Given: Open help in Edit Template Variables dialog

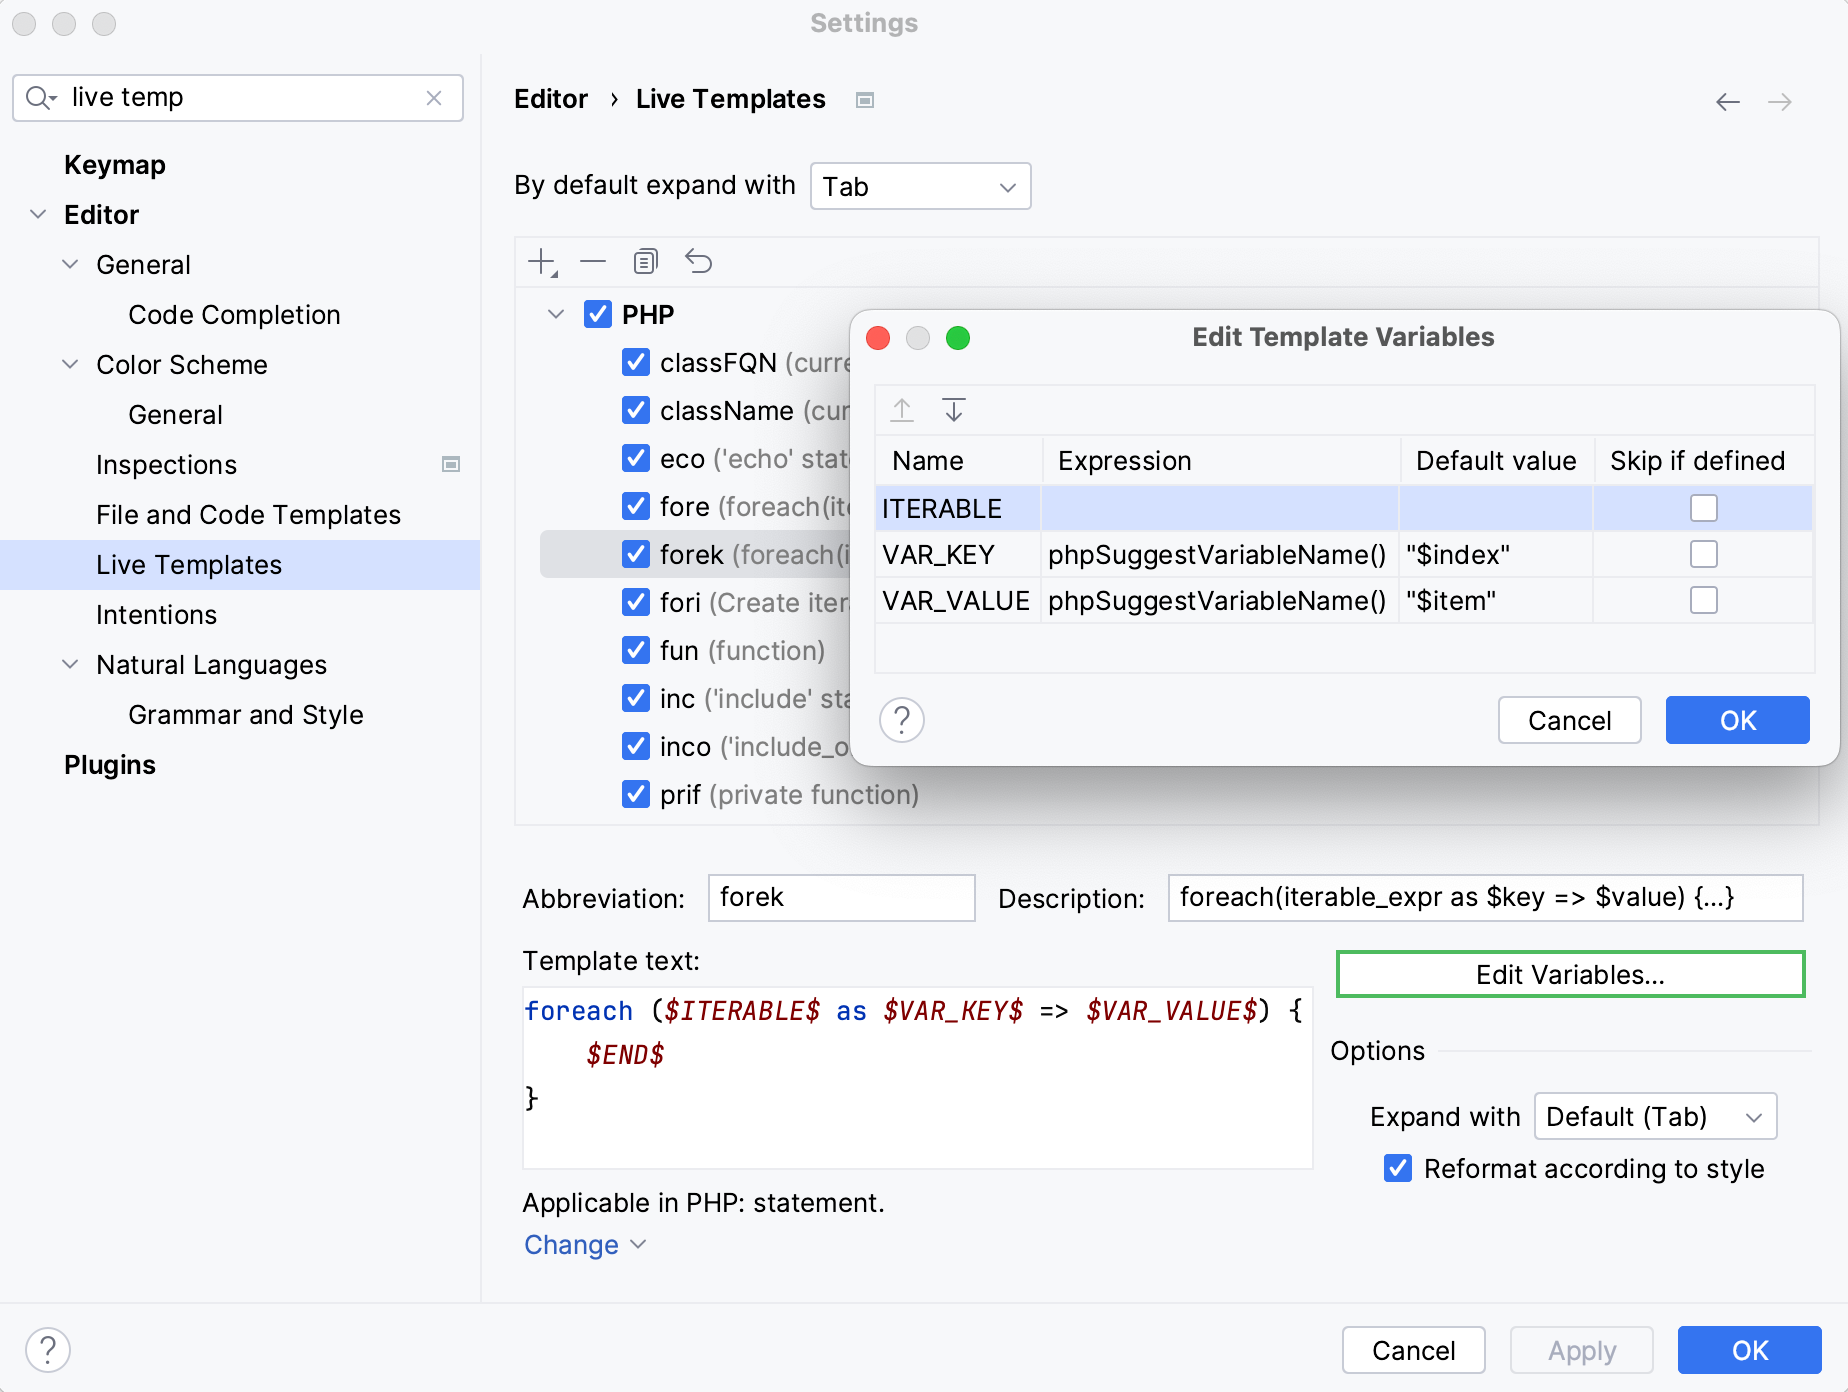Looking at the screenshot, I should 901,719.
